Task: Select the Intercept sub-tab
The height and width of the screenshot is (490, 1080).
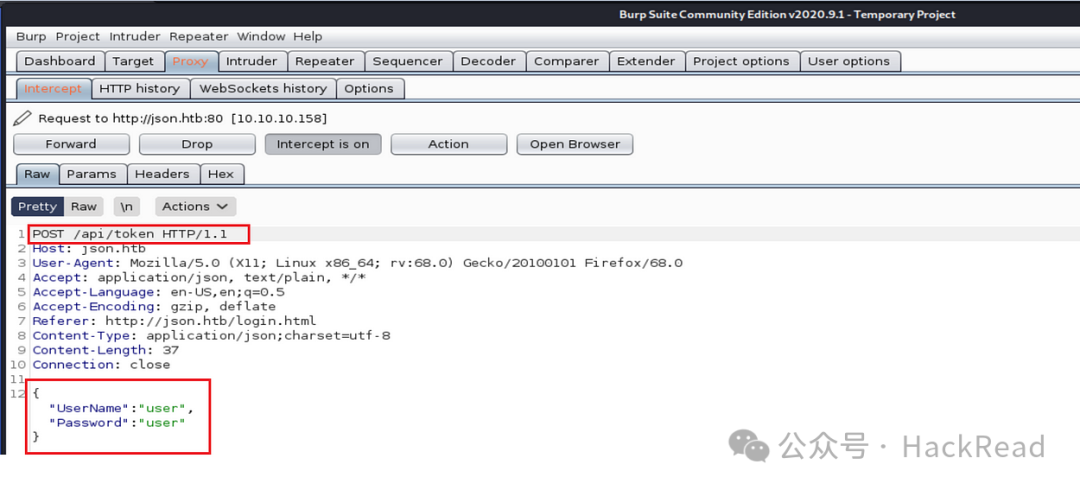Action: pyautogui.click(x=53, y=89)
